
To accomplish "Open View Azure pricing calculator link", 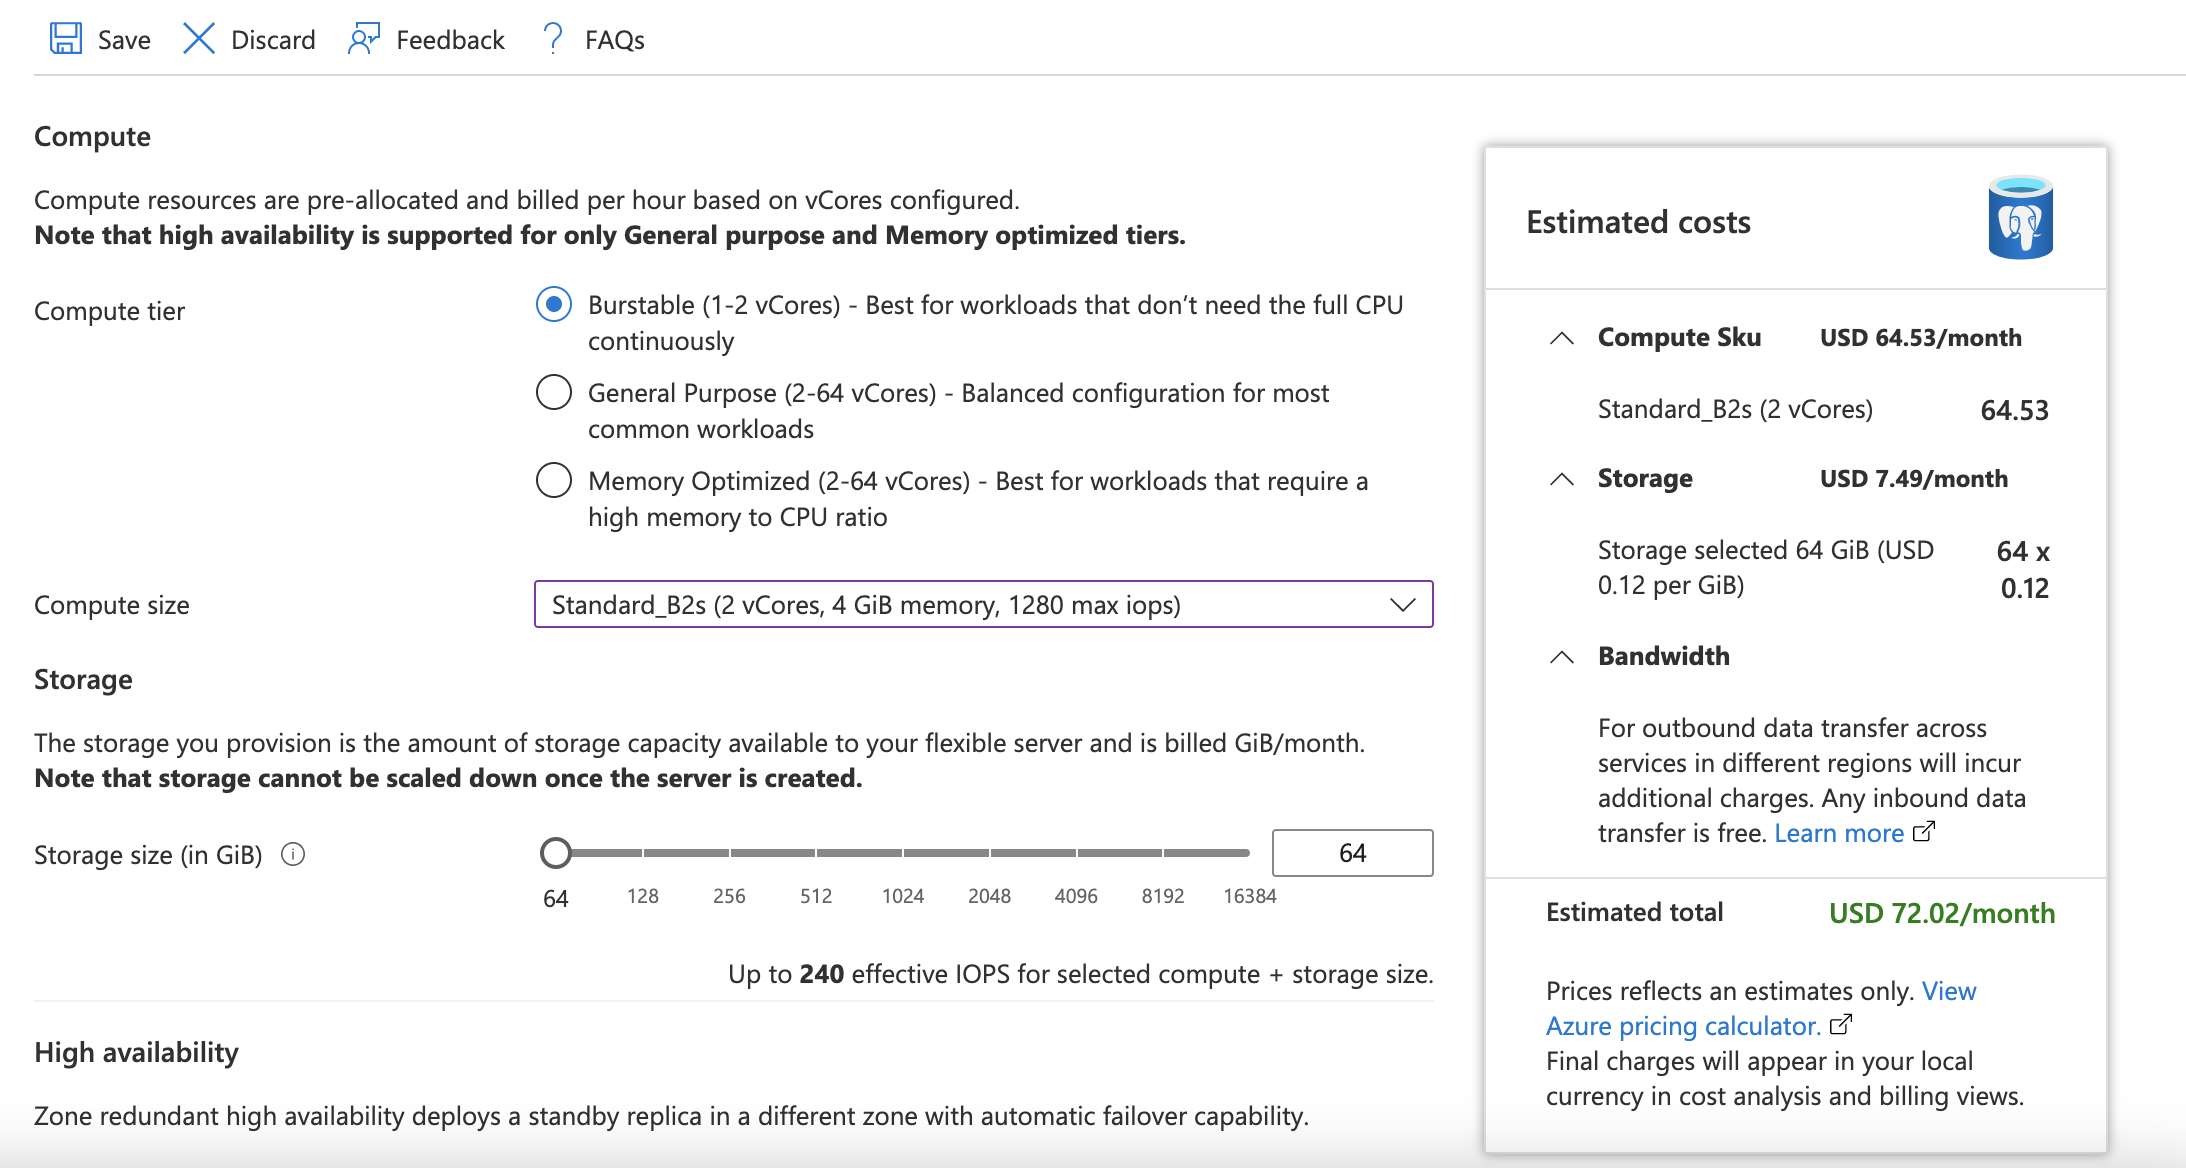I will pyautogui.click(x=1683, y=1026).
